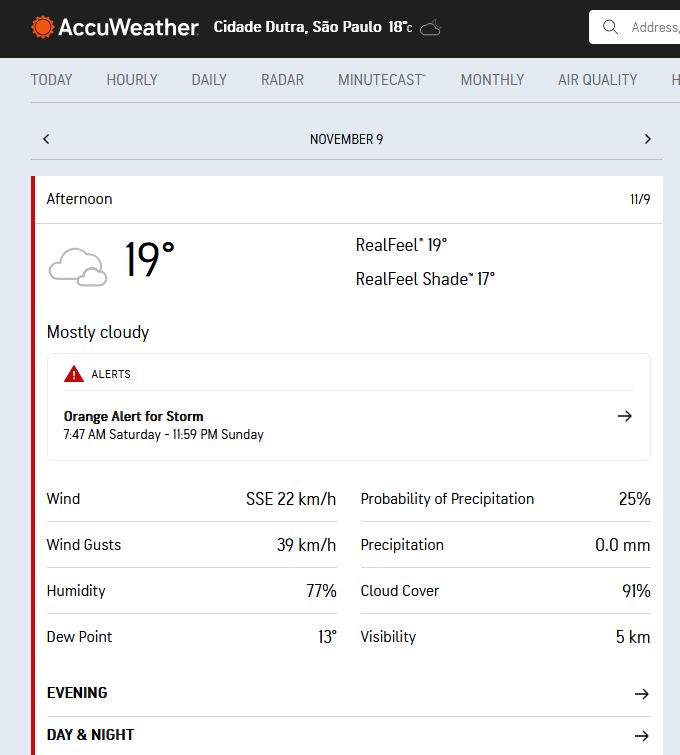
Task: Click the 13° dew point value
Action: point(327,637)
